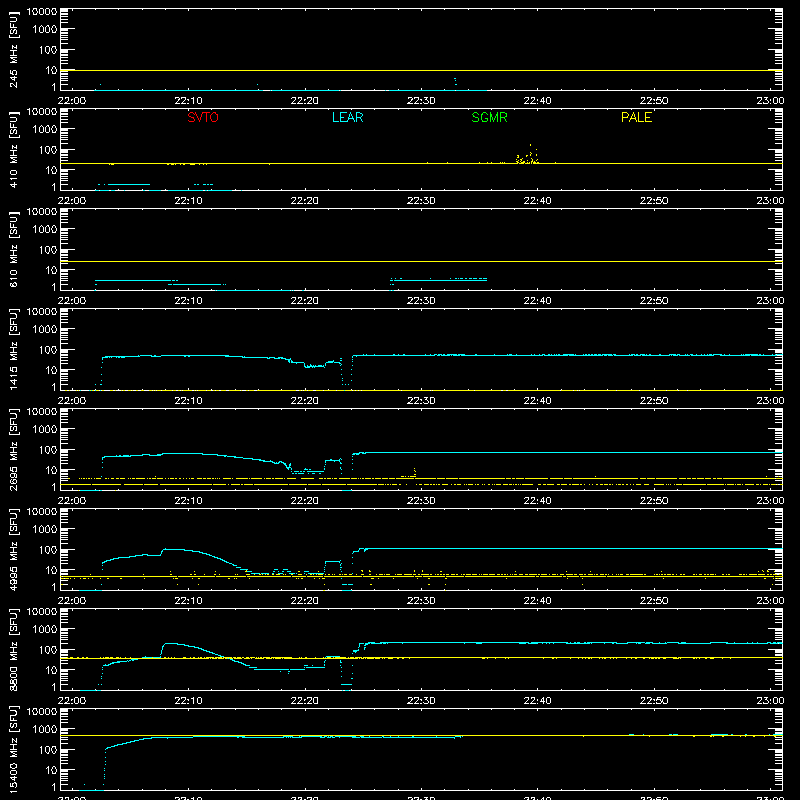Click 22:50 tick label under 1415 MHz plot

(x=654, y=401)
